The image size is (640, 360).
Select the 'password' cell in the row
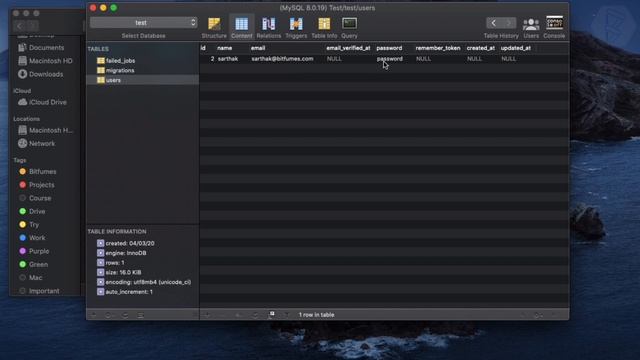pyautogui.click(x=390, y=59)
